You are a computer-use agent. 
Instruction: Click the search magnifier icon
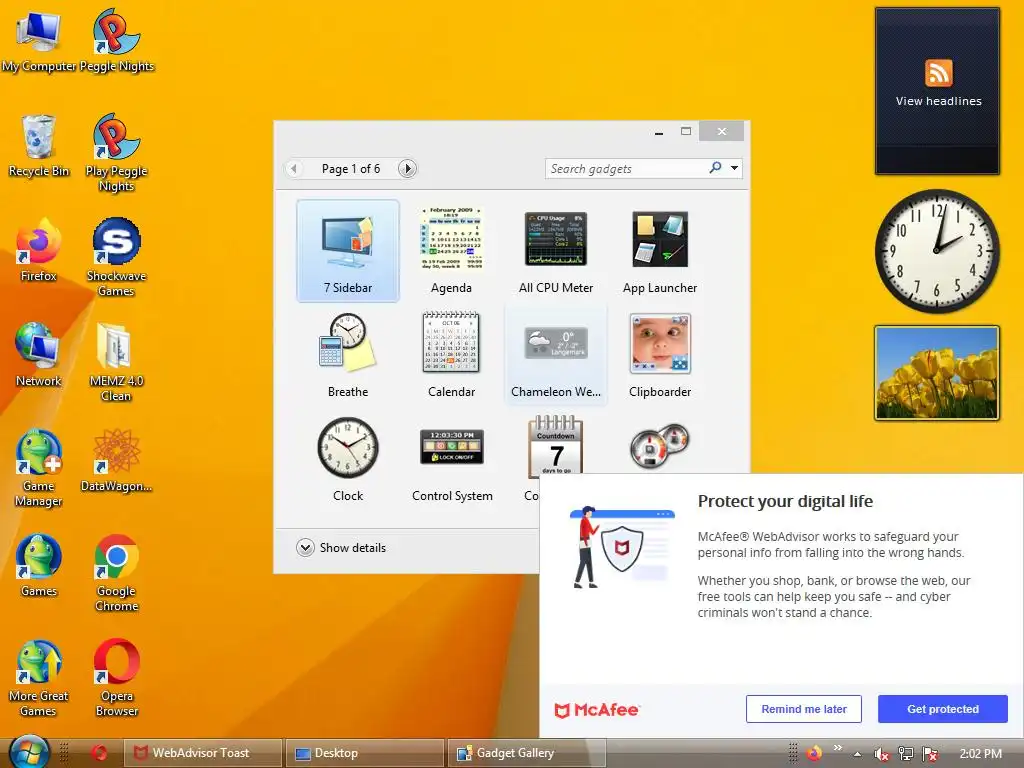click(715, 168)
